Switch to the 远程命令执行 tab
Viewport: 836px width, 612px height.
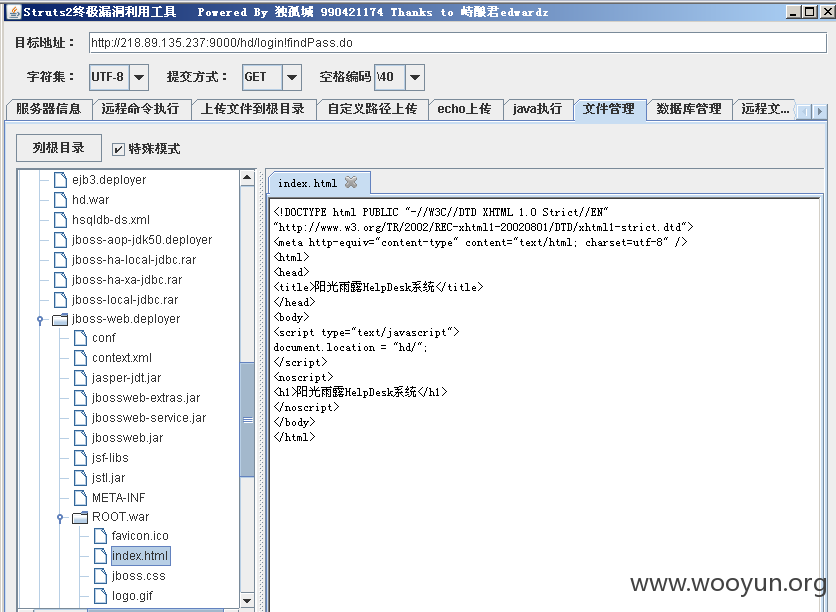(x=140, y=109)
